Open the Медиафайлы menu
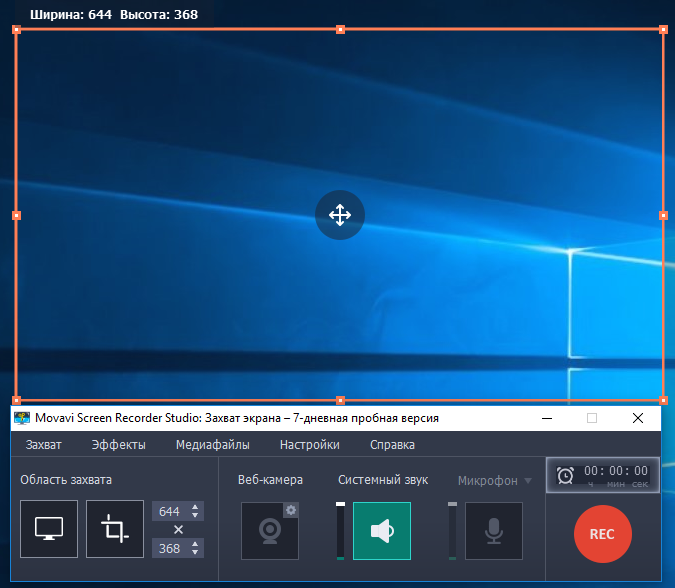675x588 pixels. click(213, 445)
